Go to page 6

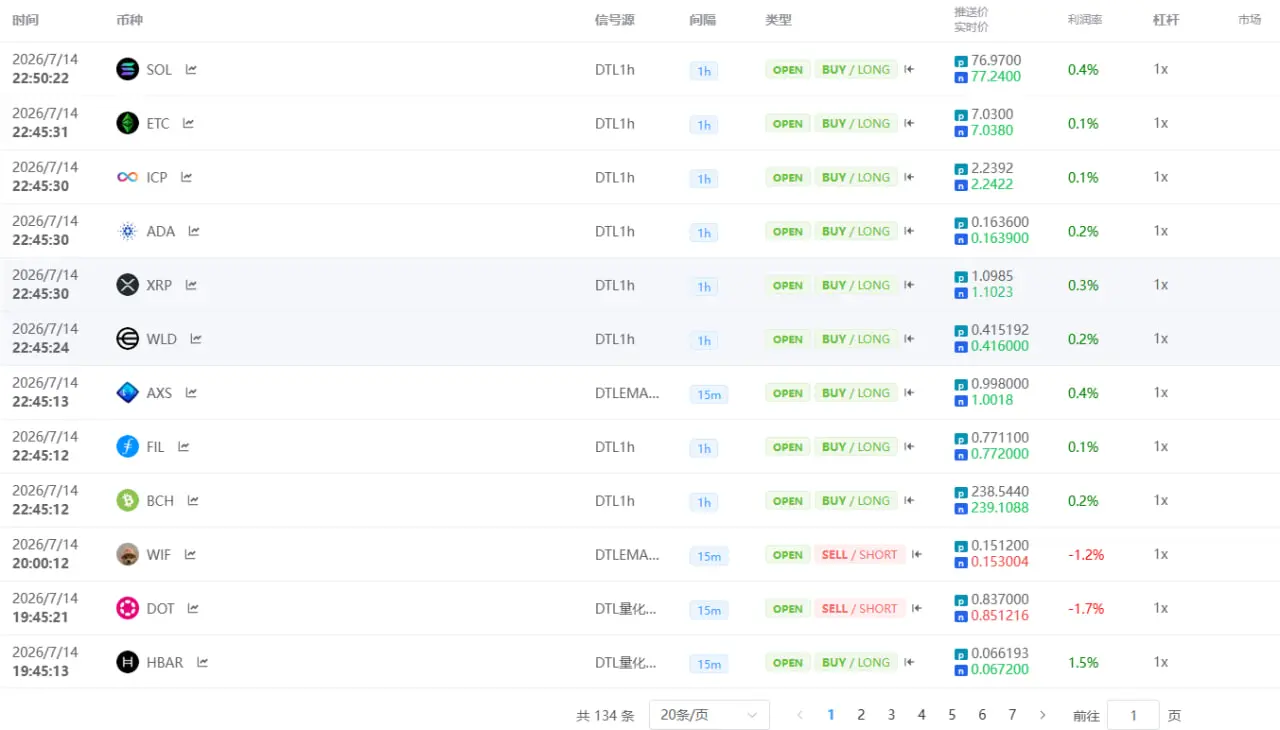click(x=982, y=715)
